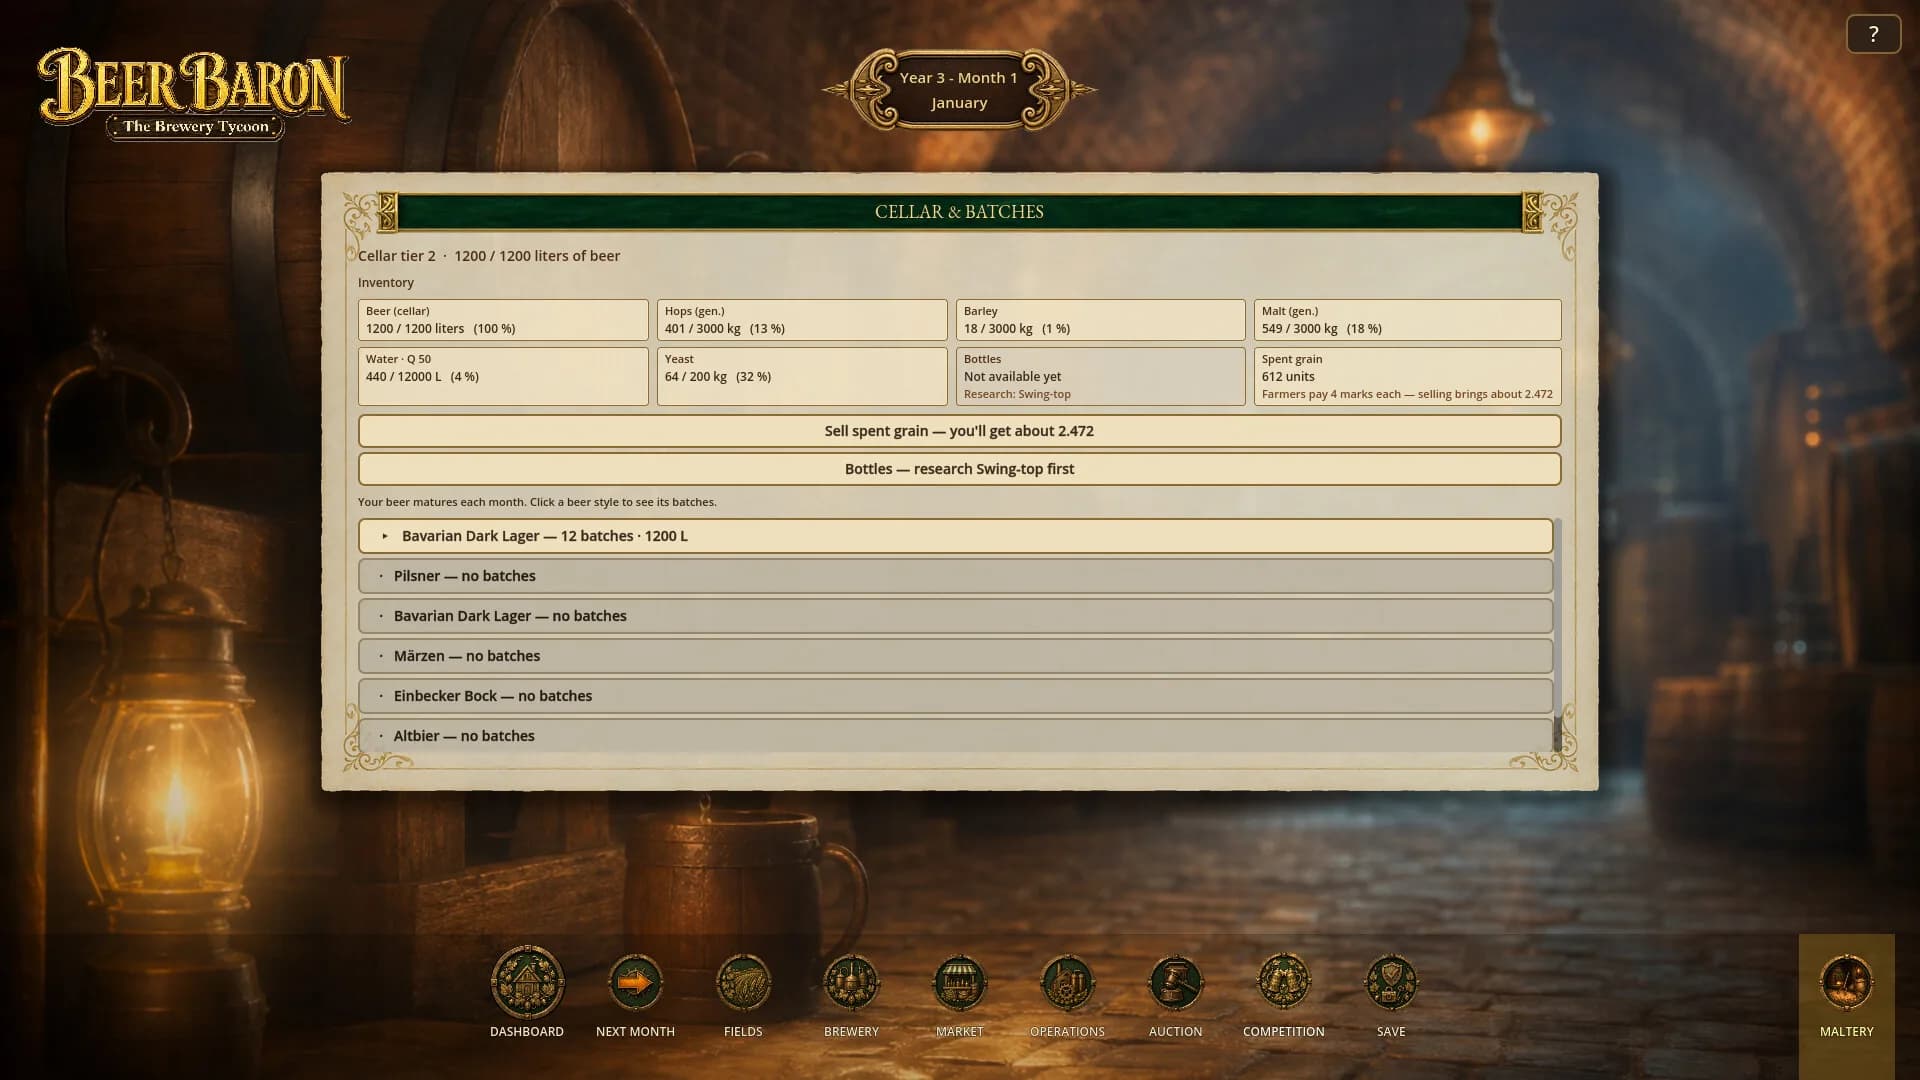Image resolution: width=1920 pixels, height=1080 pixels.
Task: Click the Research: Swing-top text
Action: click(x=1017, y=394)
